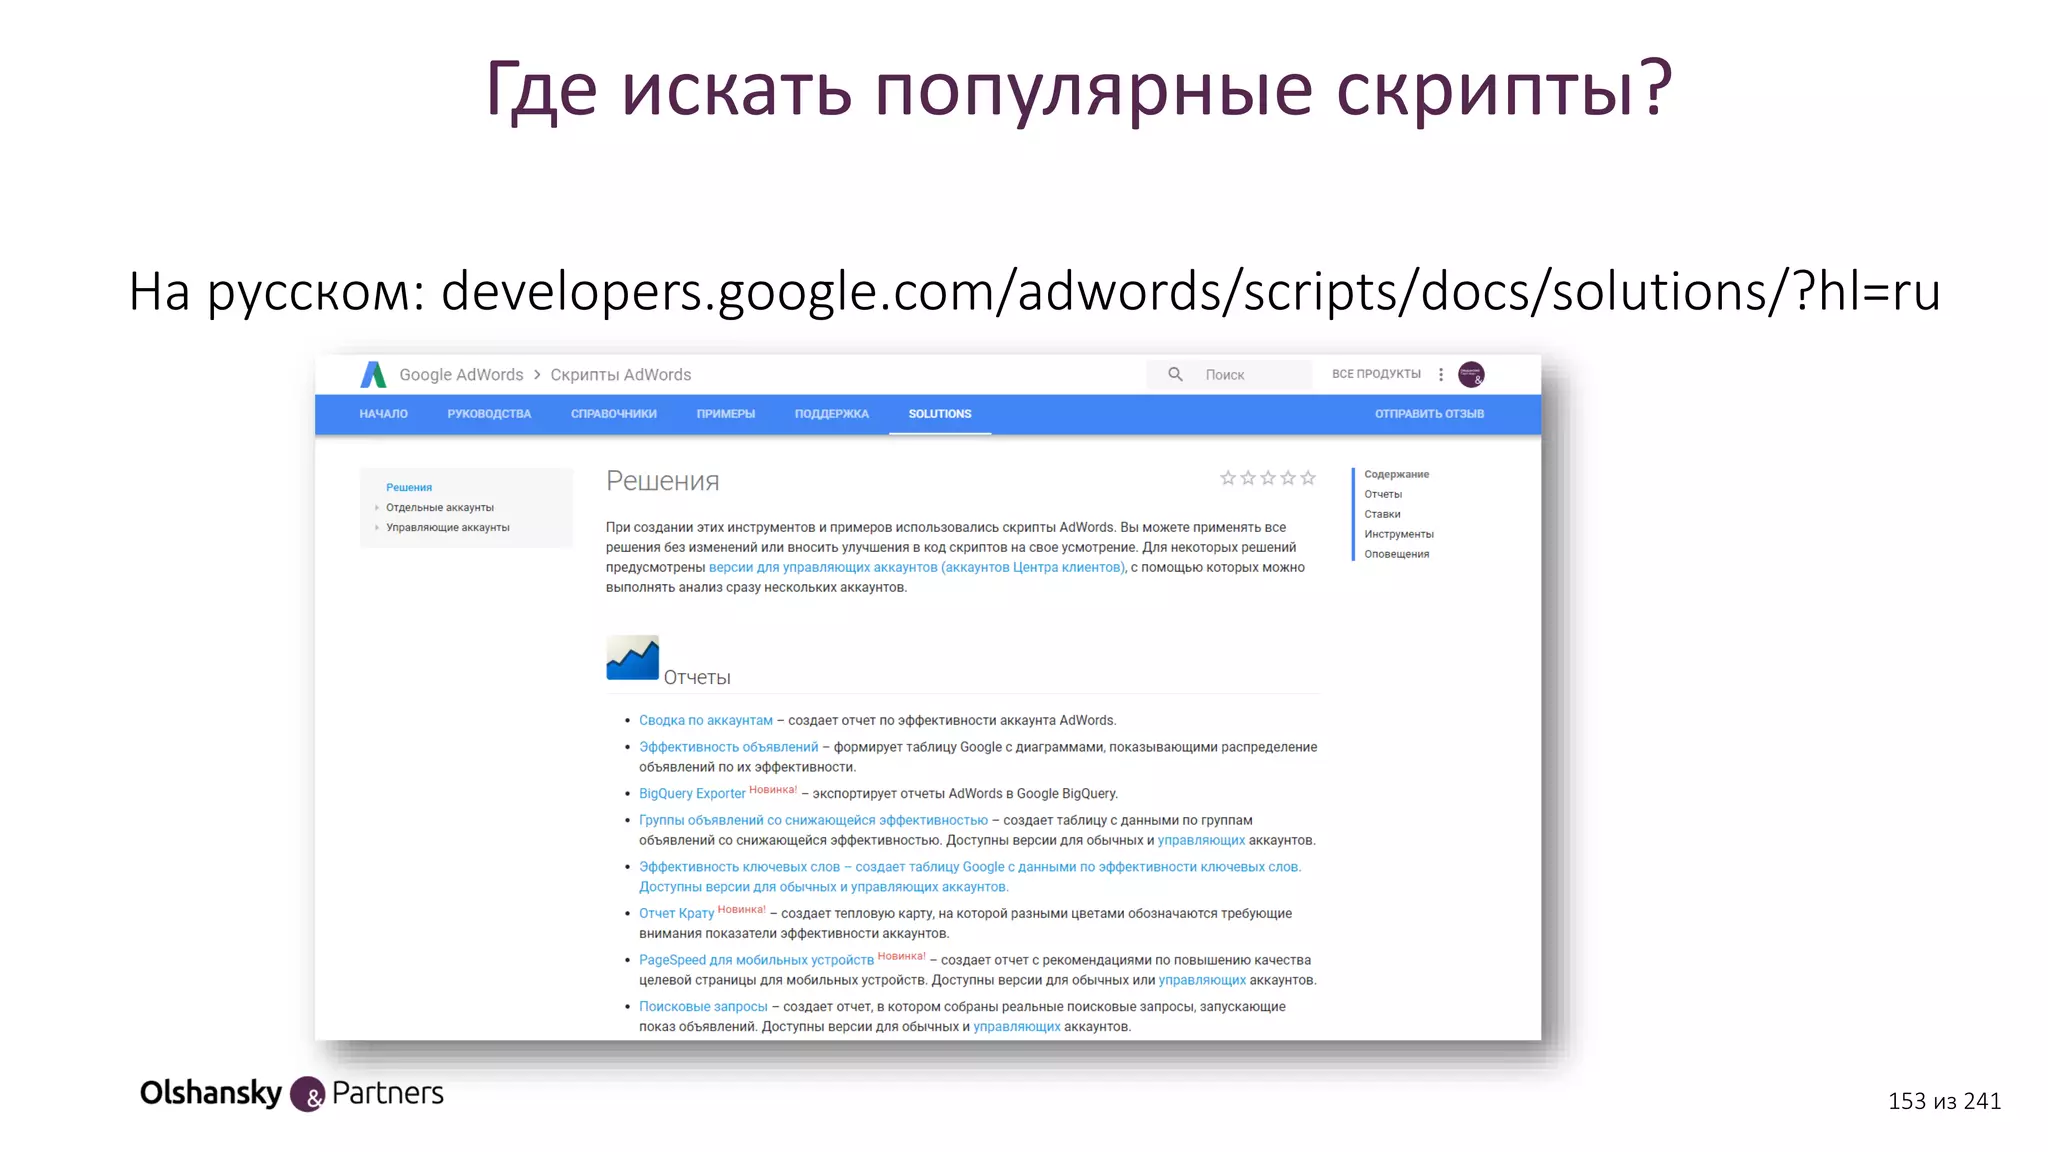2048x1152 pixels.
Task: Open the user account avatar
Action: (1471, 375)
